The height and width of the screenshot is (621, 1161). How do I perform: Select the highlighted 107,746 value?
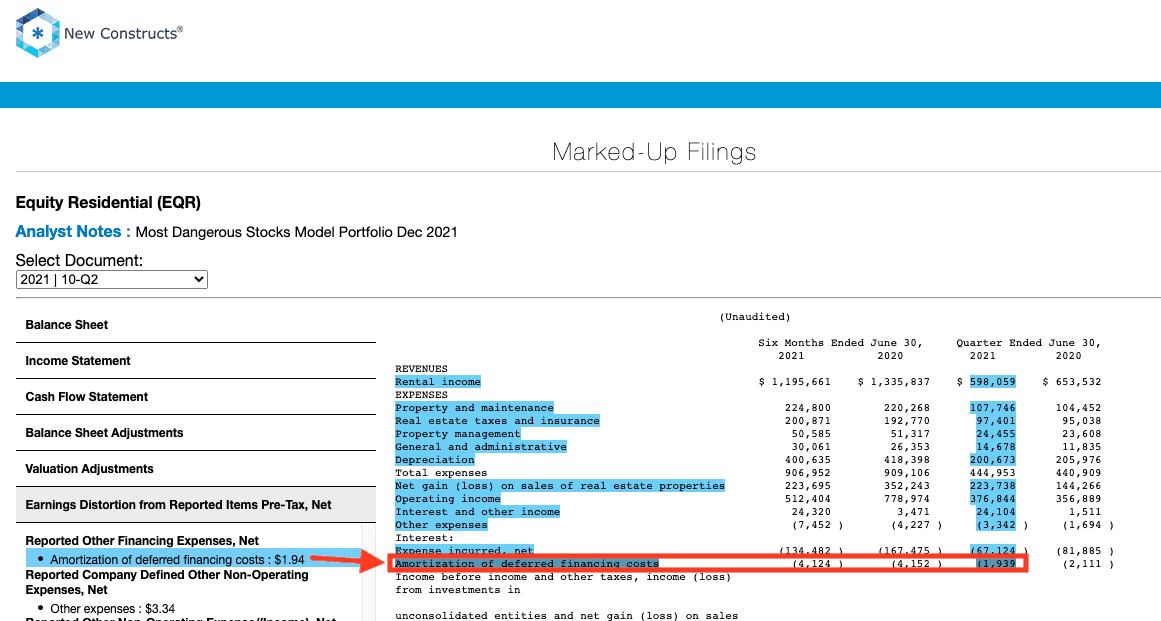coord(993,408)
